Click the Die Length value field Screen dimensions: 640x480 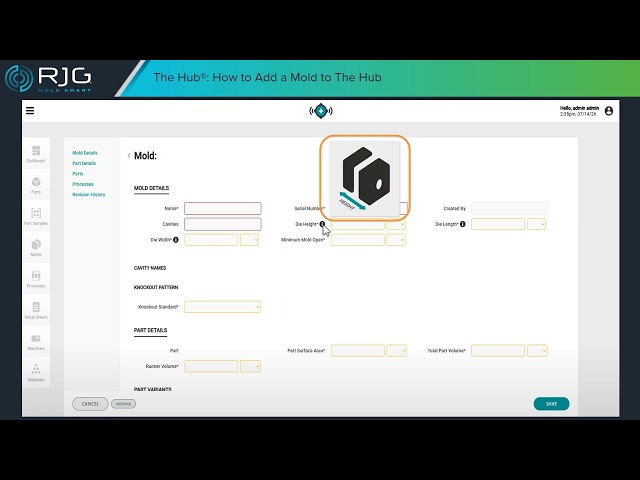tap(498, 224)
